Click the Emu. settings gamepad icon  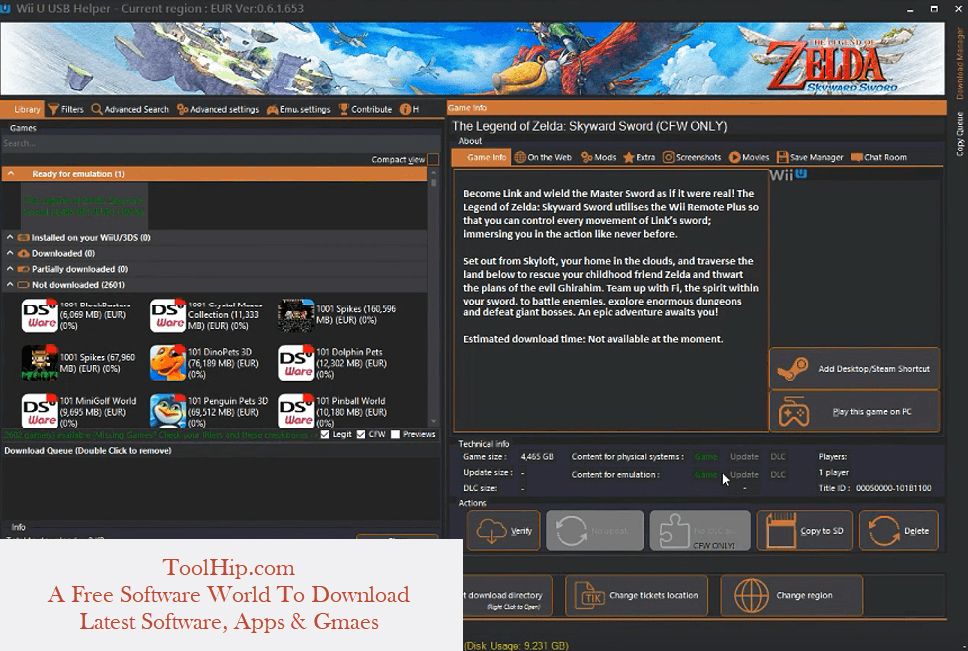tap(272, 109)
